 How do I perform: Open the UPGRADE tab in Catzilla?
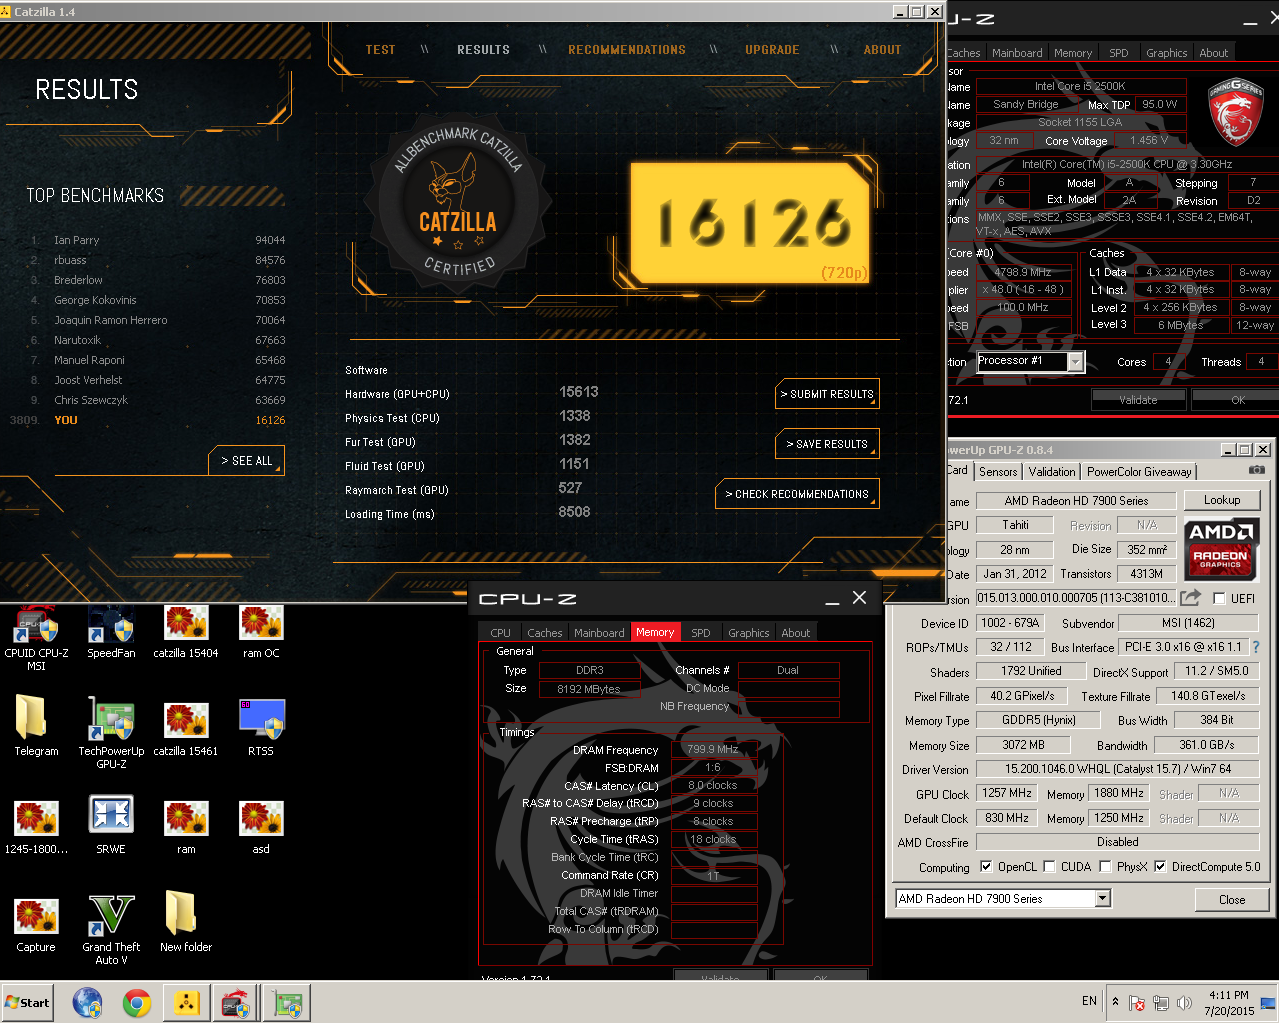coord(772,49)
